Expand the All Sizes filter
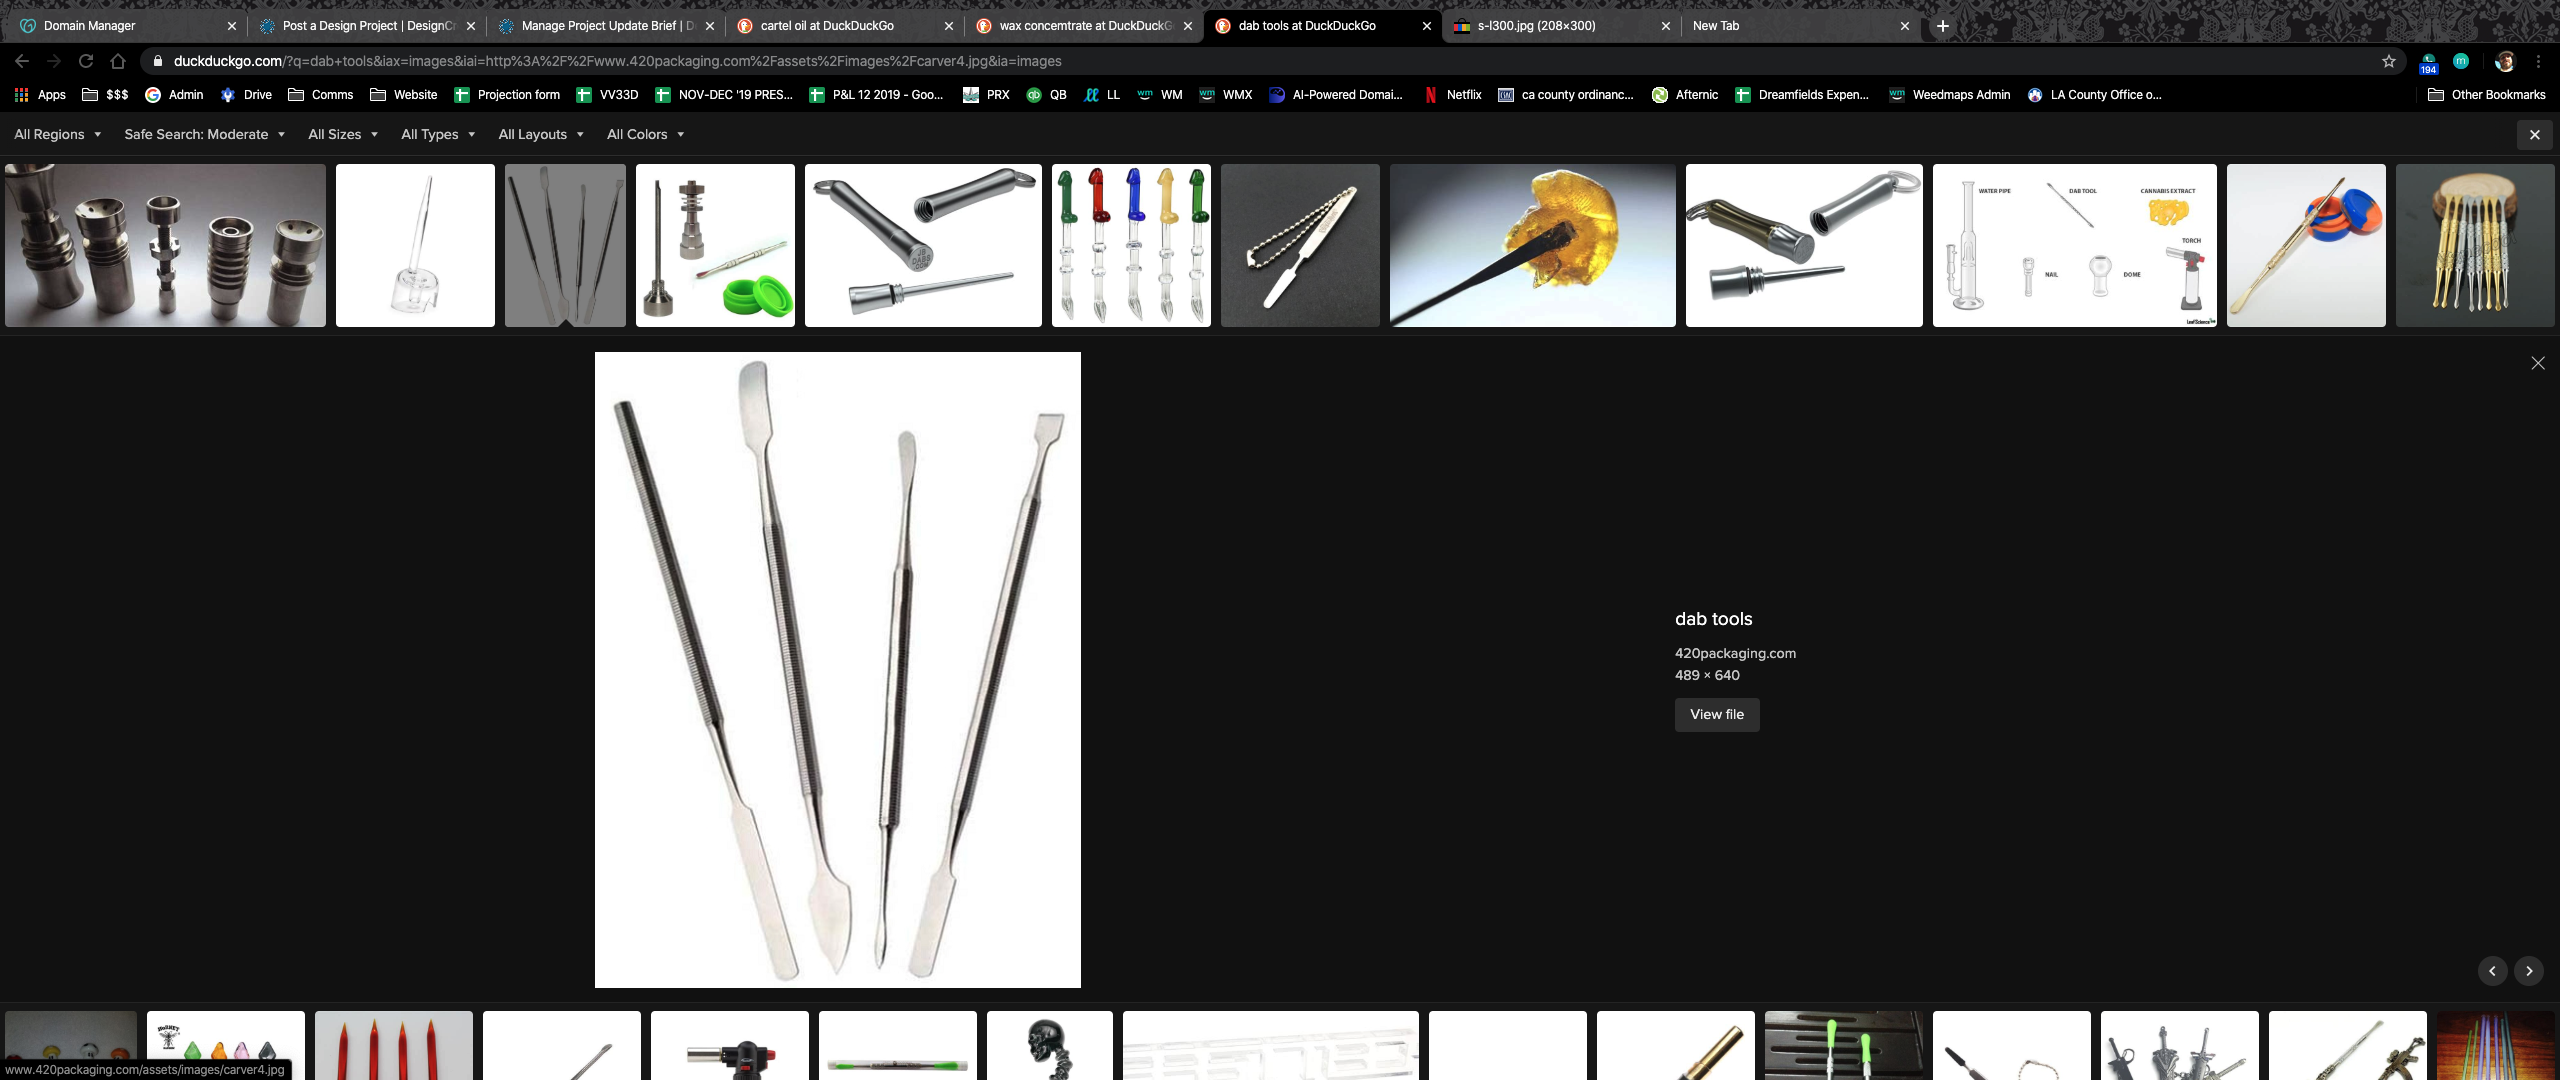 (342, 134)
